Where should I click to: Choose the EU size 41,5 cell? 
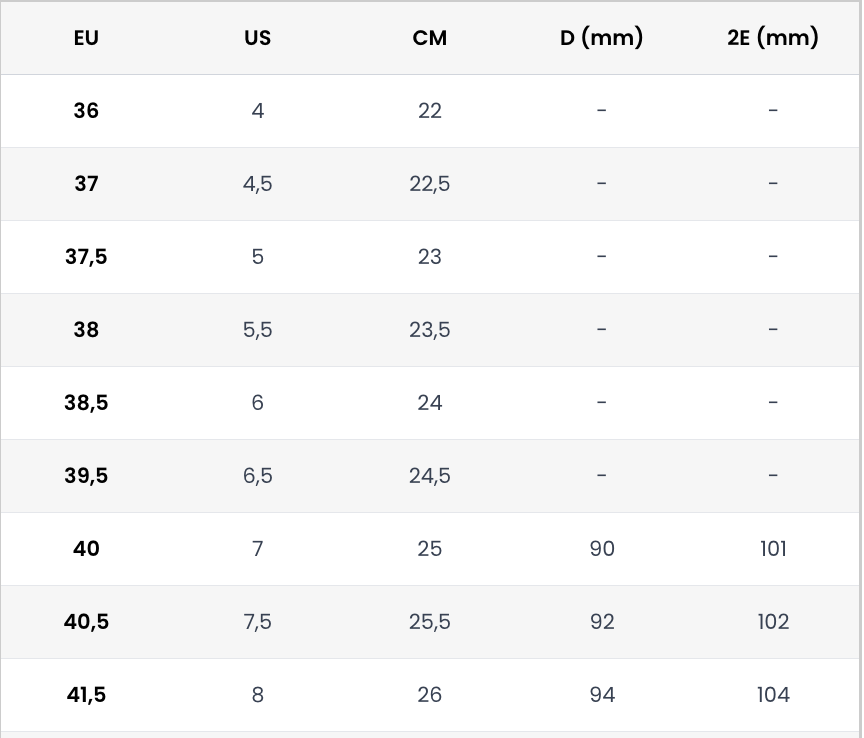click(x=86, y=695)
